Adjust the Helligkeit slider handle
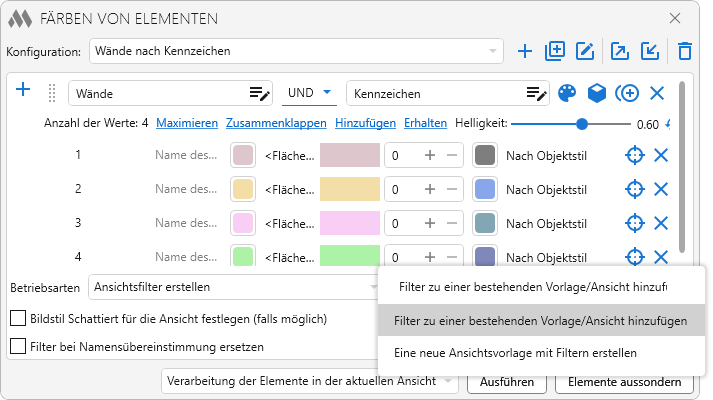Image resolution: width=713 pixels, height=400 pixels. pos(582,124)
